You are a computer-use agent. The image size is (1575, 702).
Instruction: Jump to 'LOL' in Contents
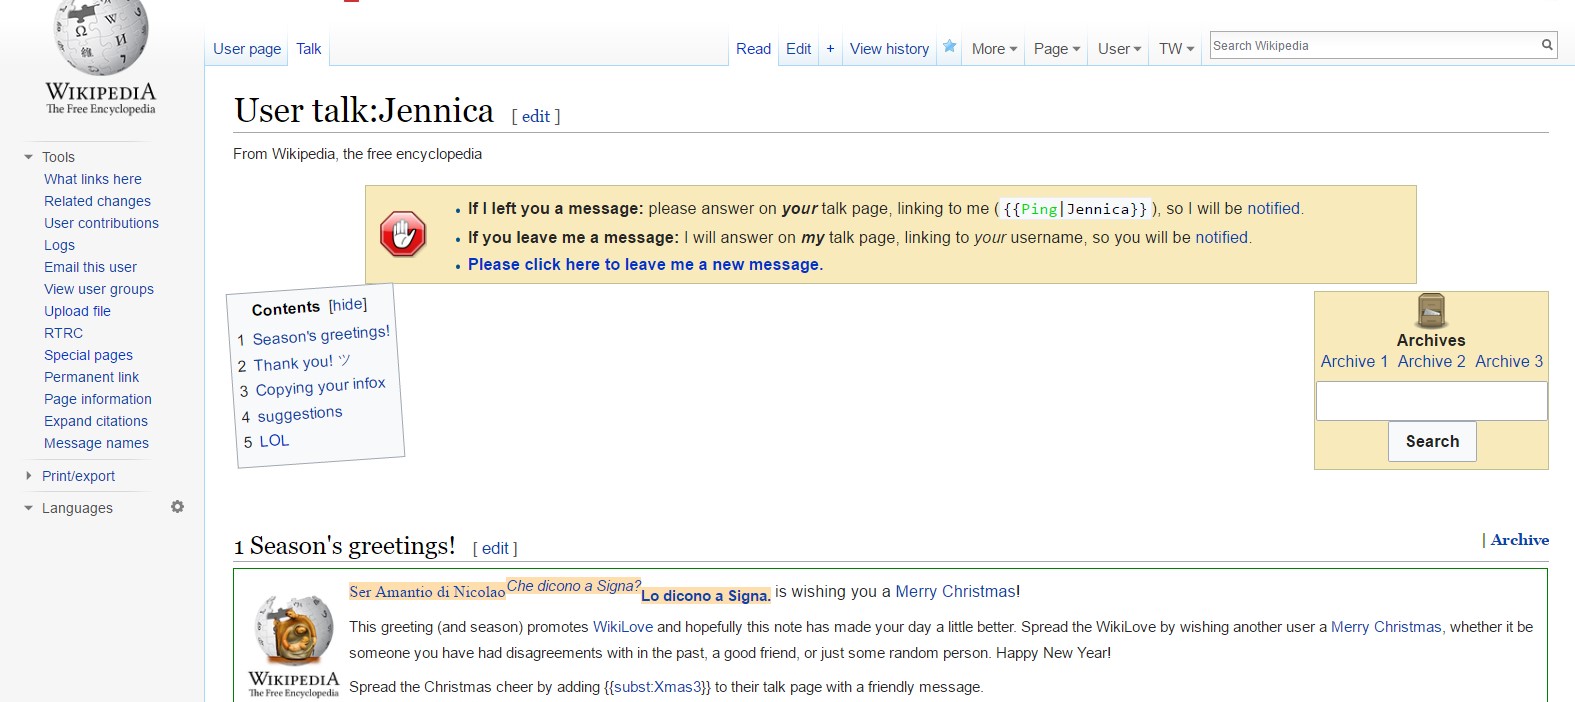(x=274, y=441)
